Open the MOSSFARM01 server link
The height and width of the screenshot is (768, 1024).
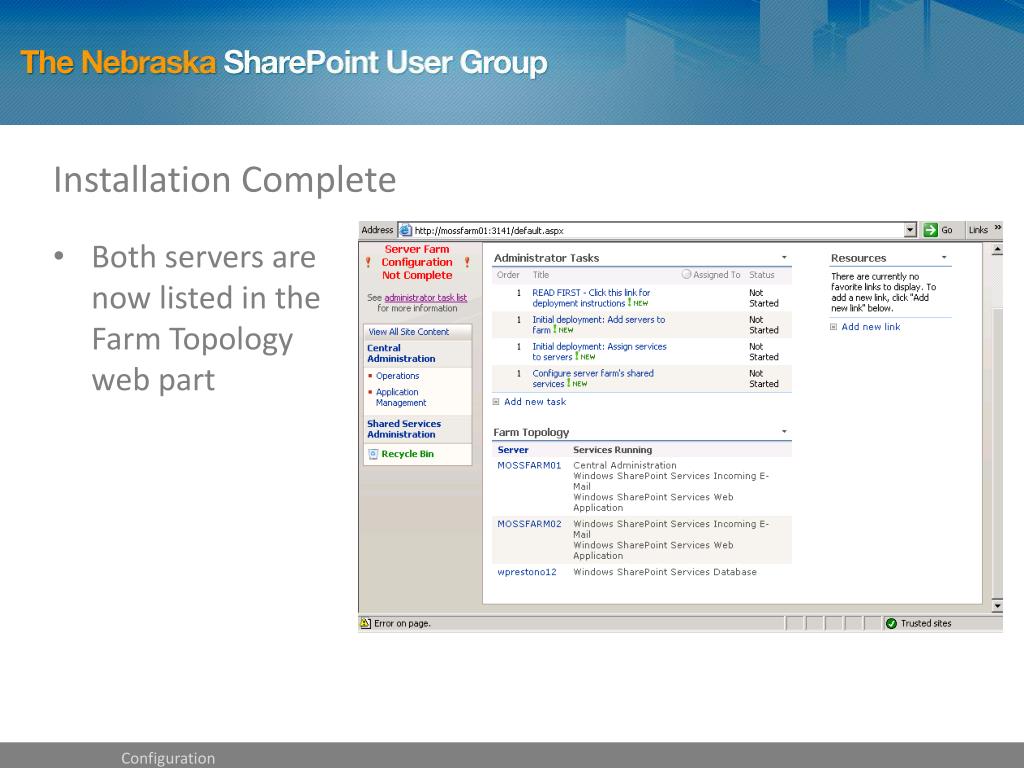coord(529,466)
